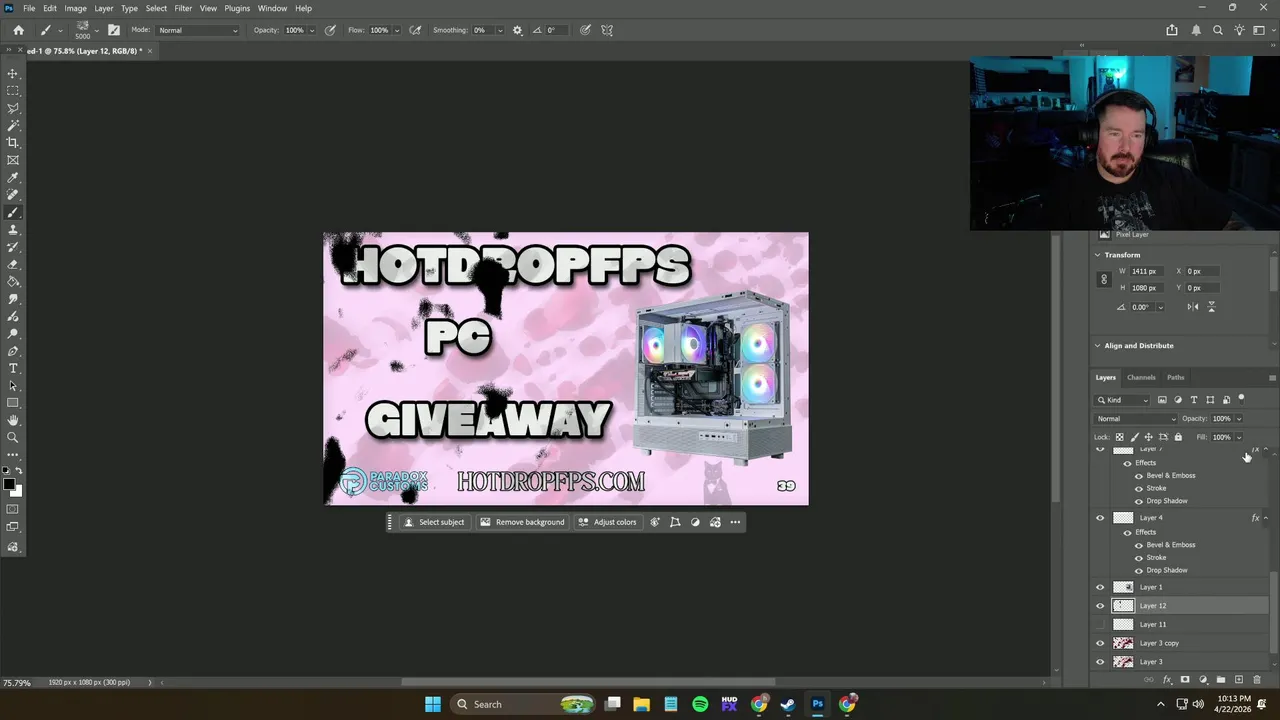Hide Layer 4 with its eye icon
This screenshot has width=1280, height=720.
(1100, 518)
